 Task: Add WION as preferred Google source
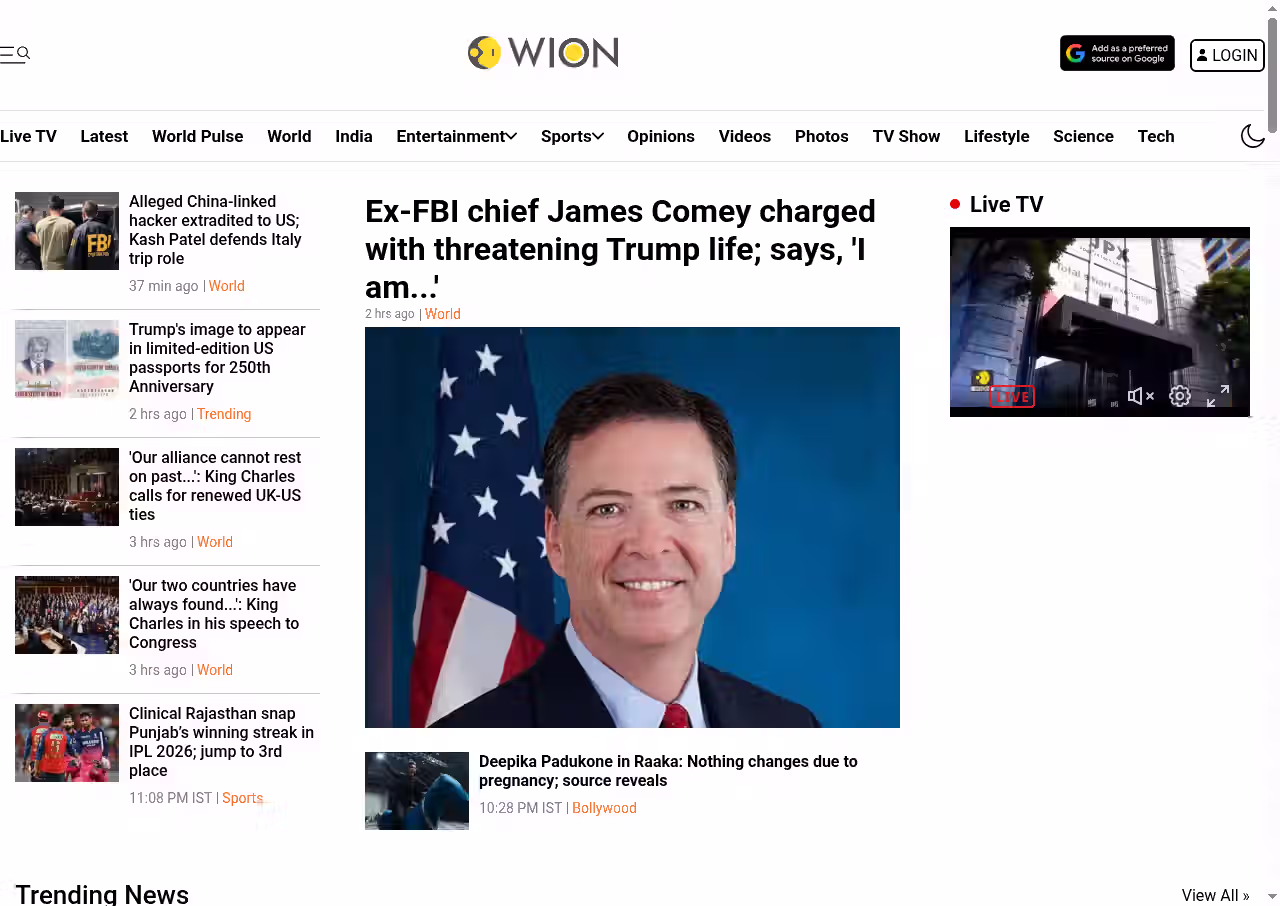coord(1117,54)
